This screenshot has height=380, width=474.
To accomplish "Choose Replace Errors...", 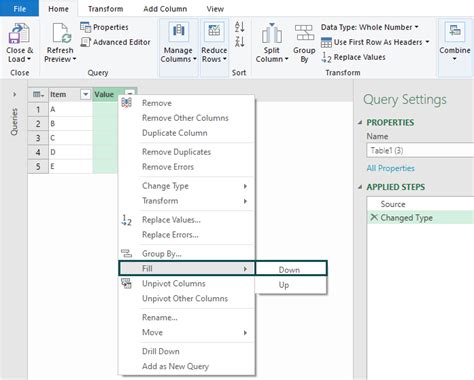I will 170,235.
